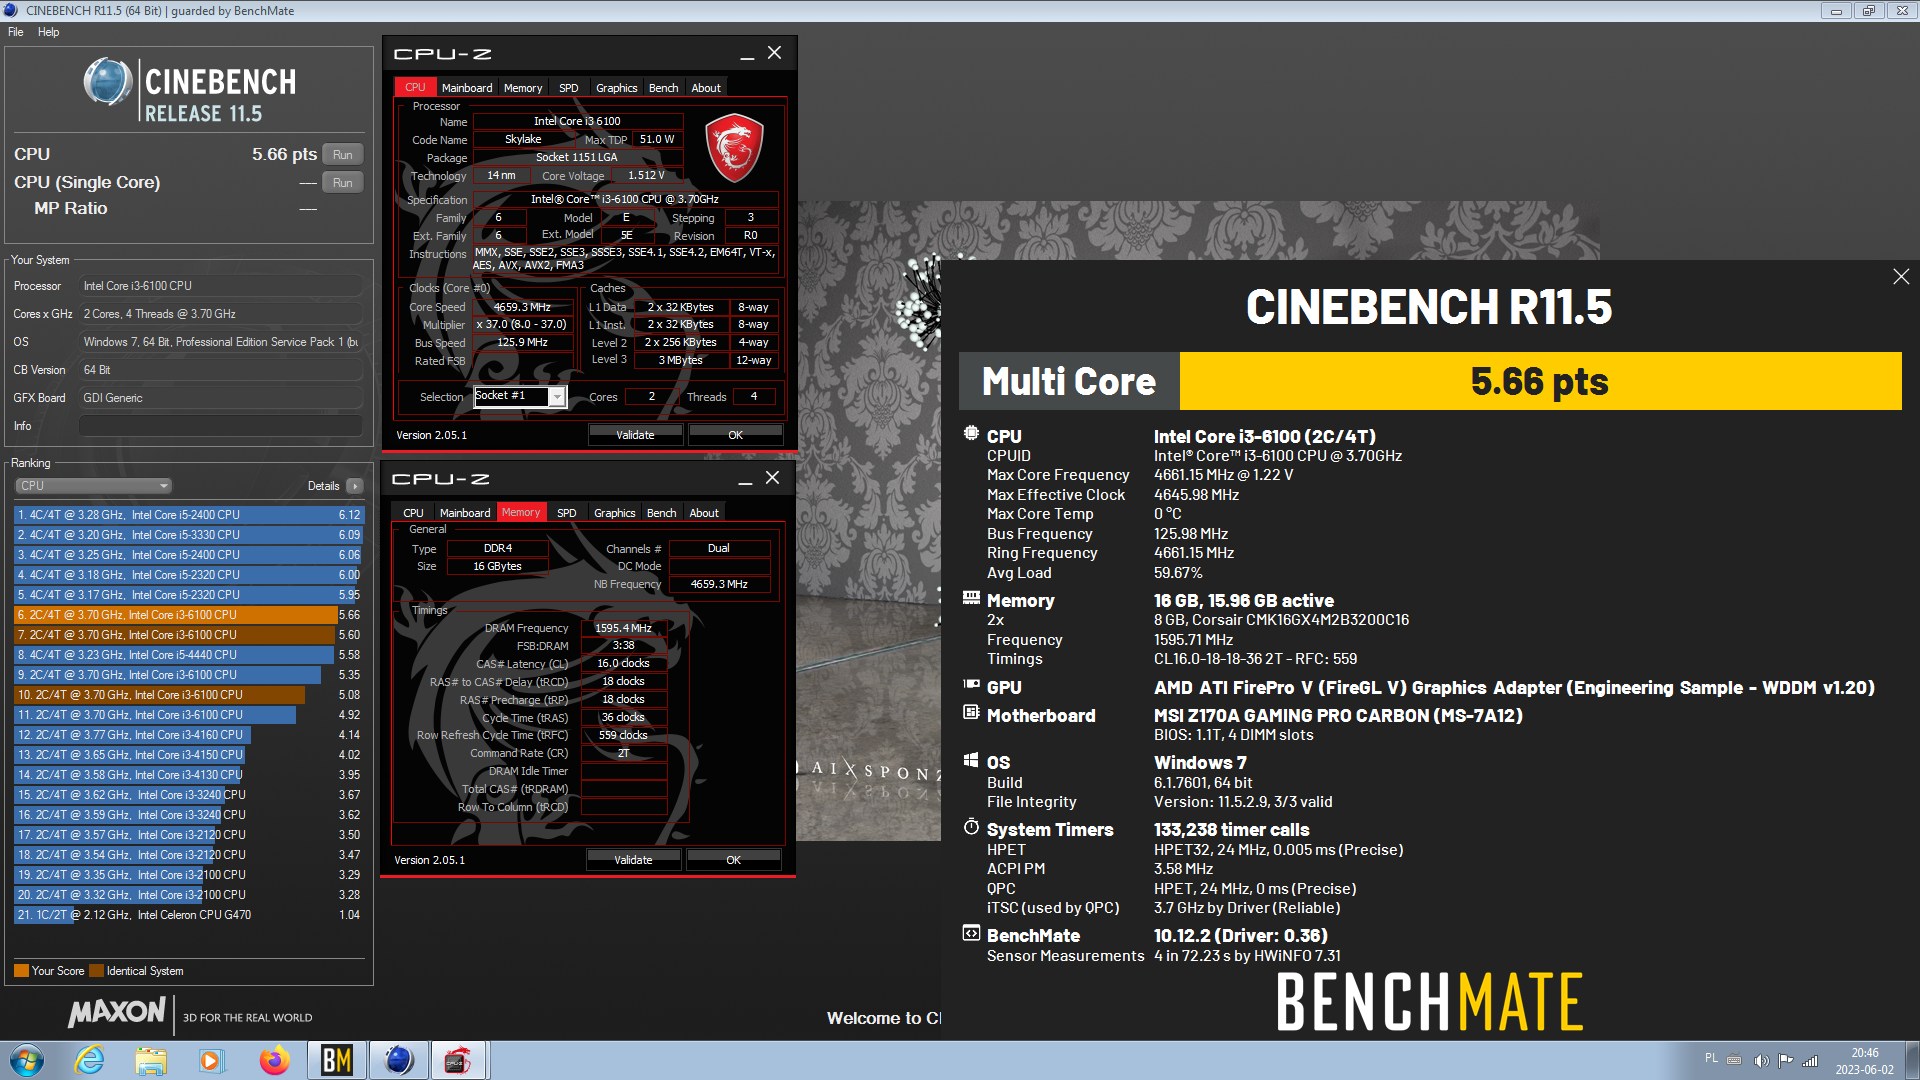
Task: Select ranking row 21 Celeron G470
Action: [189, 915]
